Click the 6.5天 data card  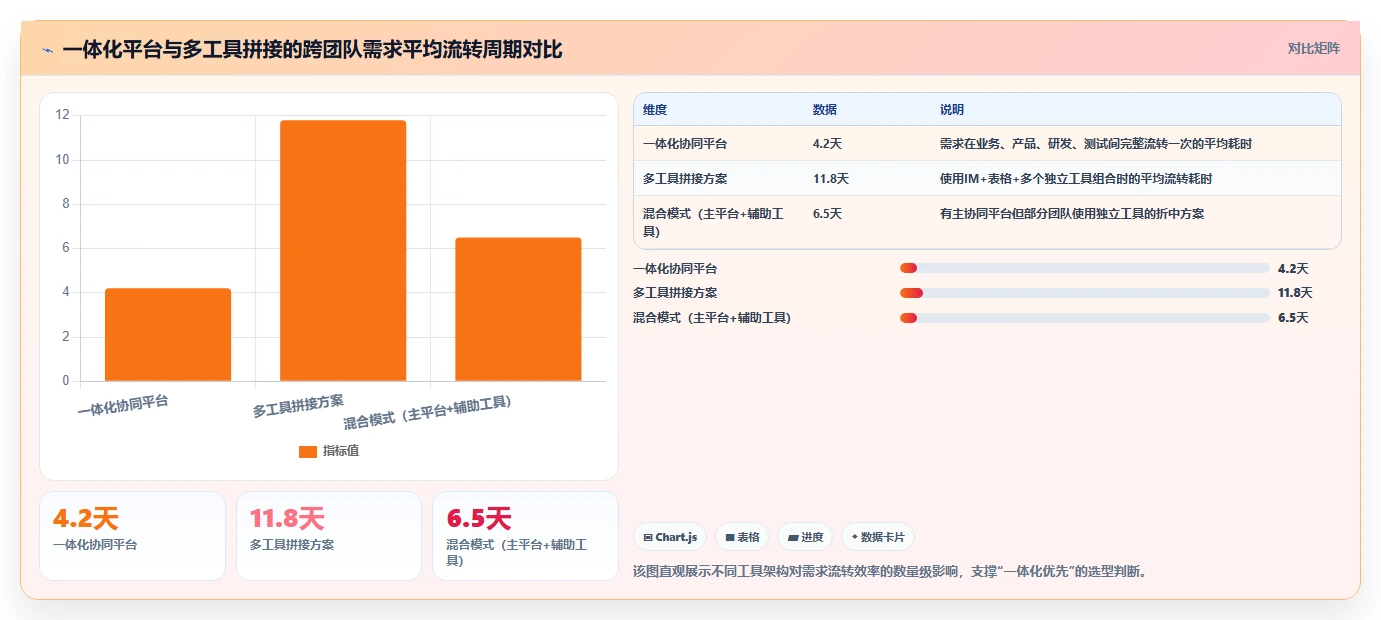pos(525,535)
